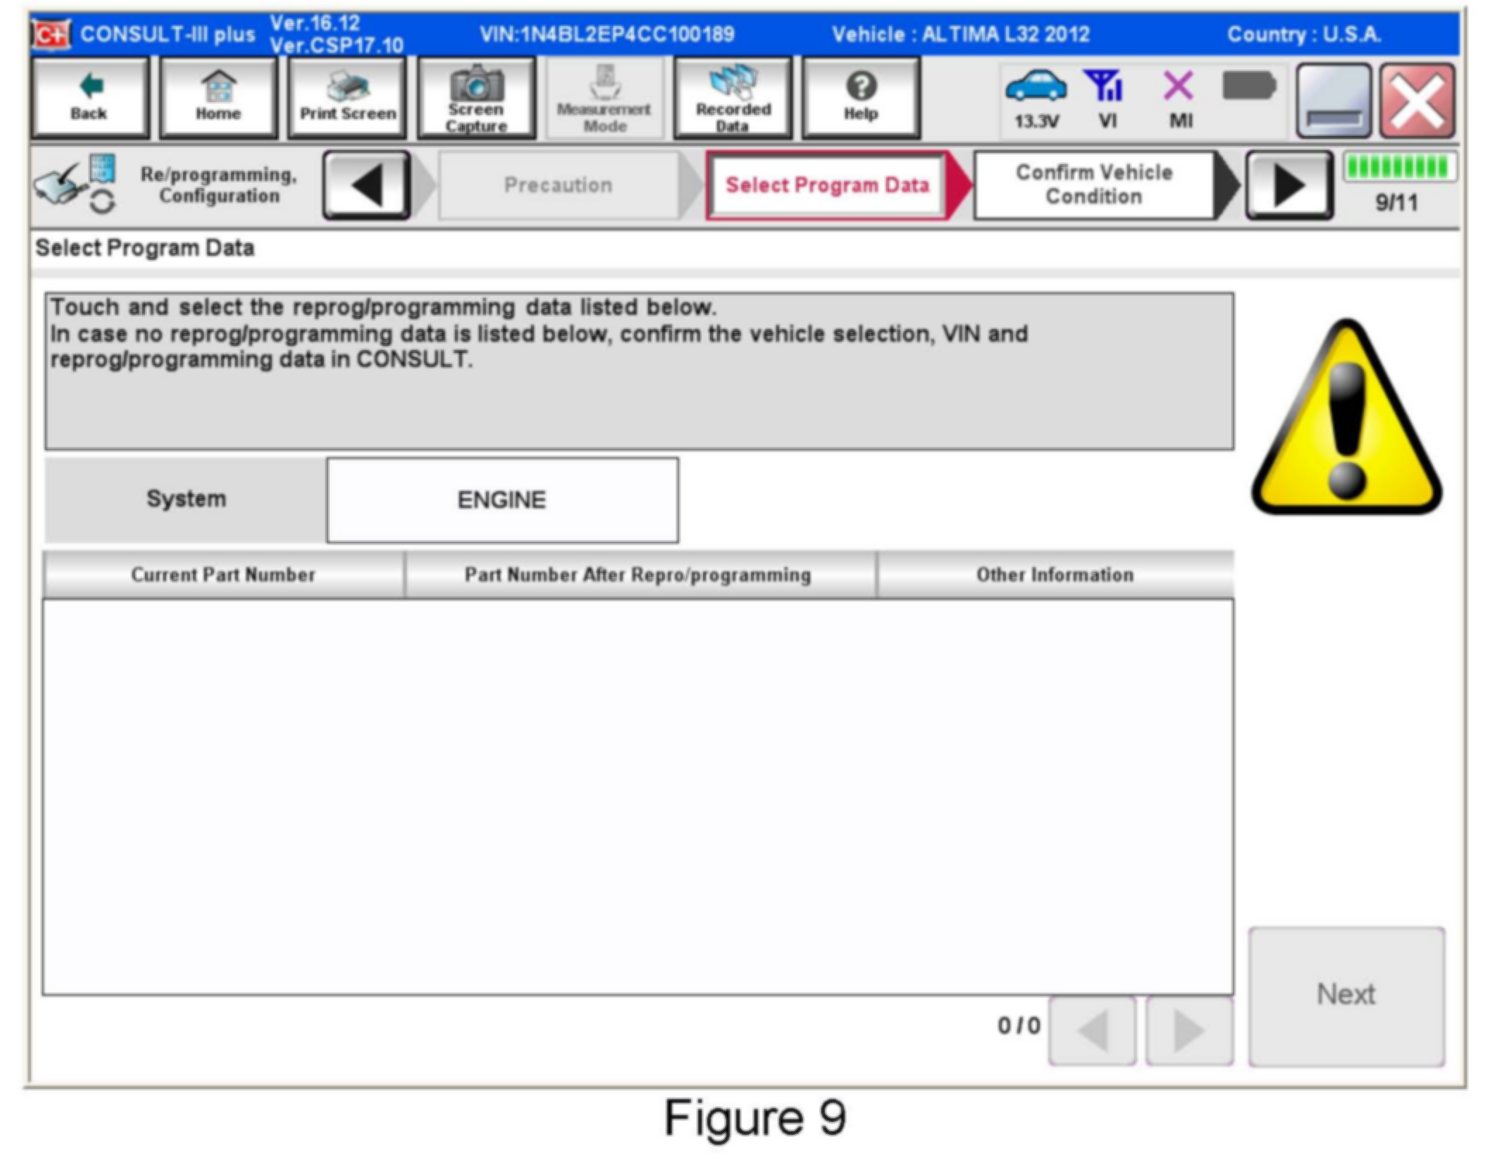The width and height of the screenshot is (1497, 1169).
Task: Take a Screen Capture with camera icon
Action: point(476,98)
